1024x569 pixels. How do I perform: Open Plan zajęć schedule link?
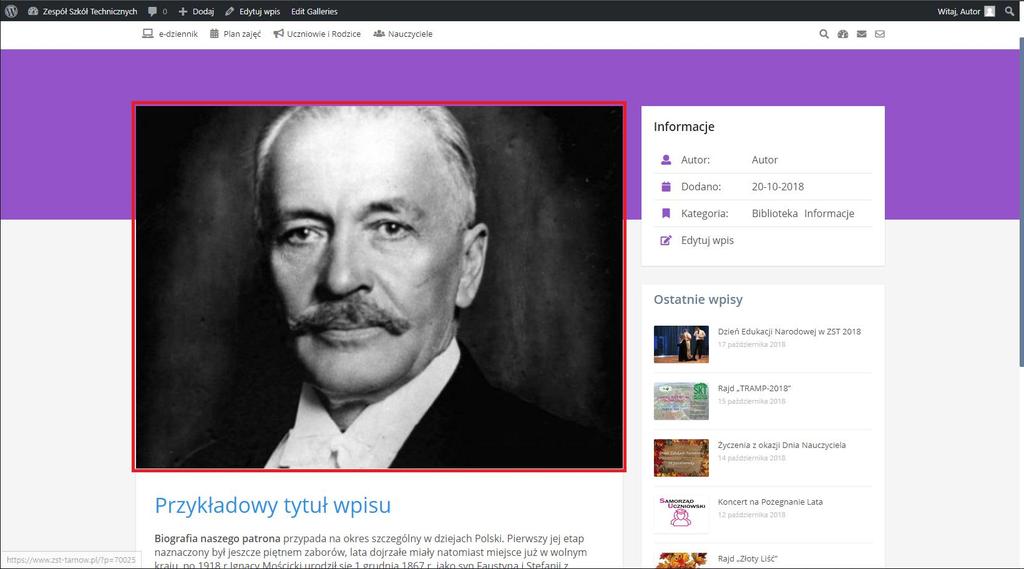click(242, 34)
